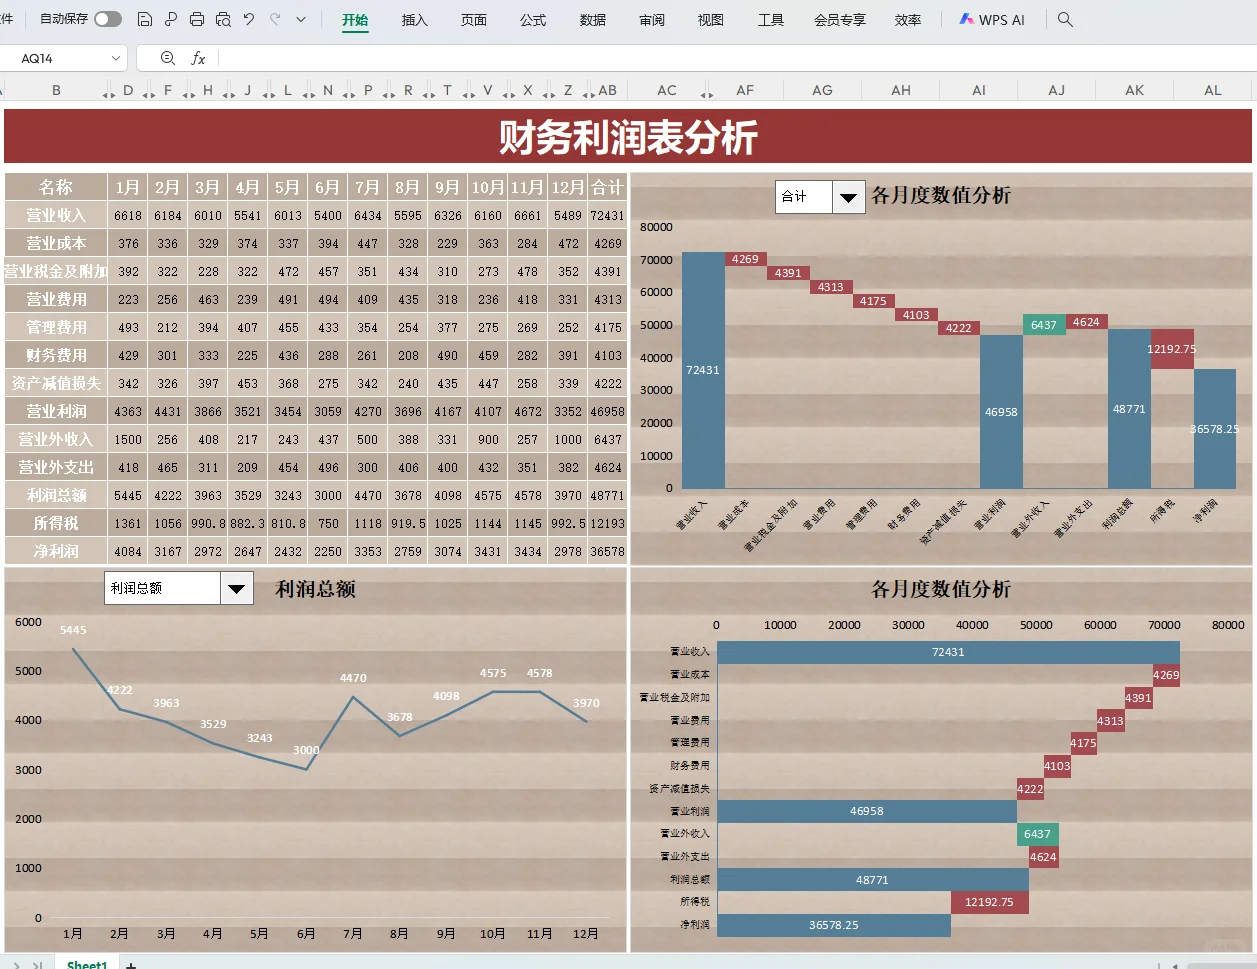1257x969 pixels.
Task: Click the 财务利润表分析 title banner
Action: 628,137
